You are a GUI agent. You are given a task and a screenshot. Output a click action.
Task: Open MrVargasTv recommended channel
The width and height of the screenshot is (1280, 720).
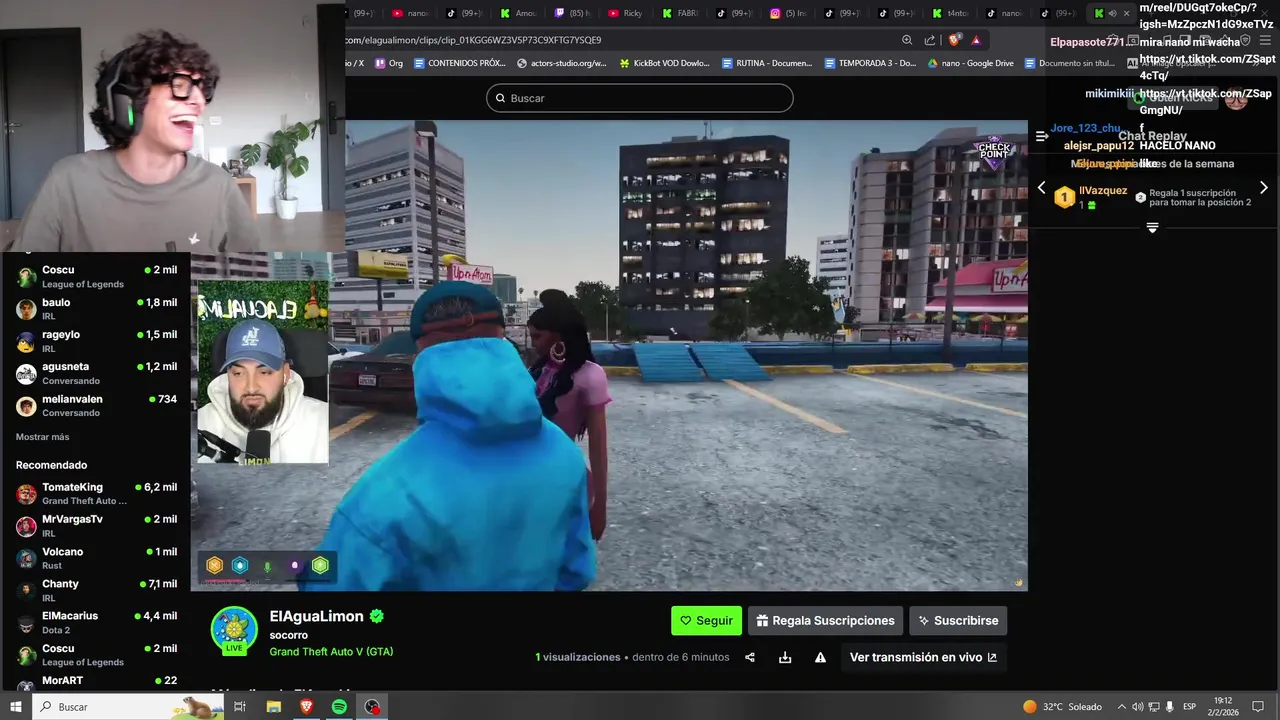(x=96, y=525)
